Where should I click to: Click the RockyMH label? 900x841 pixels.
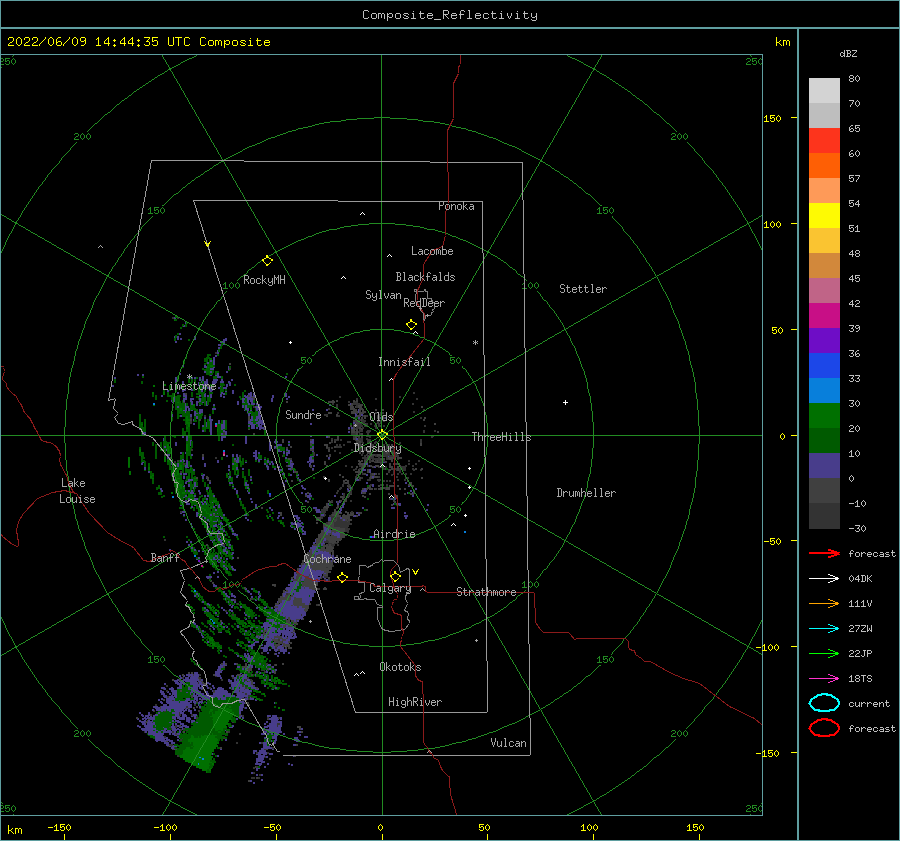(x=264, y=280)
